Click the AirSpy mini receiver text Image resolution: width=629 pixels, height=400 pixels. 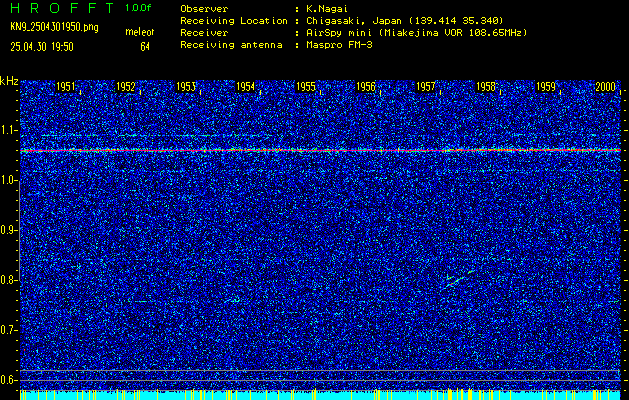coord(416,33)
